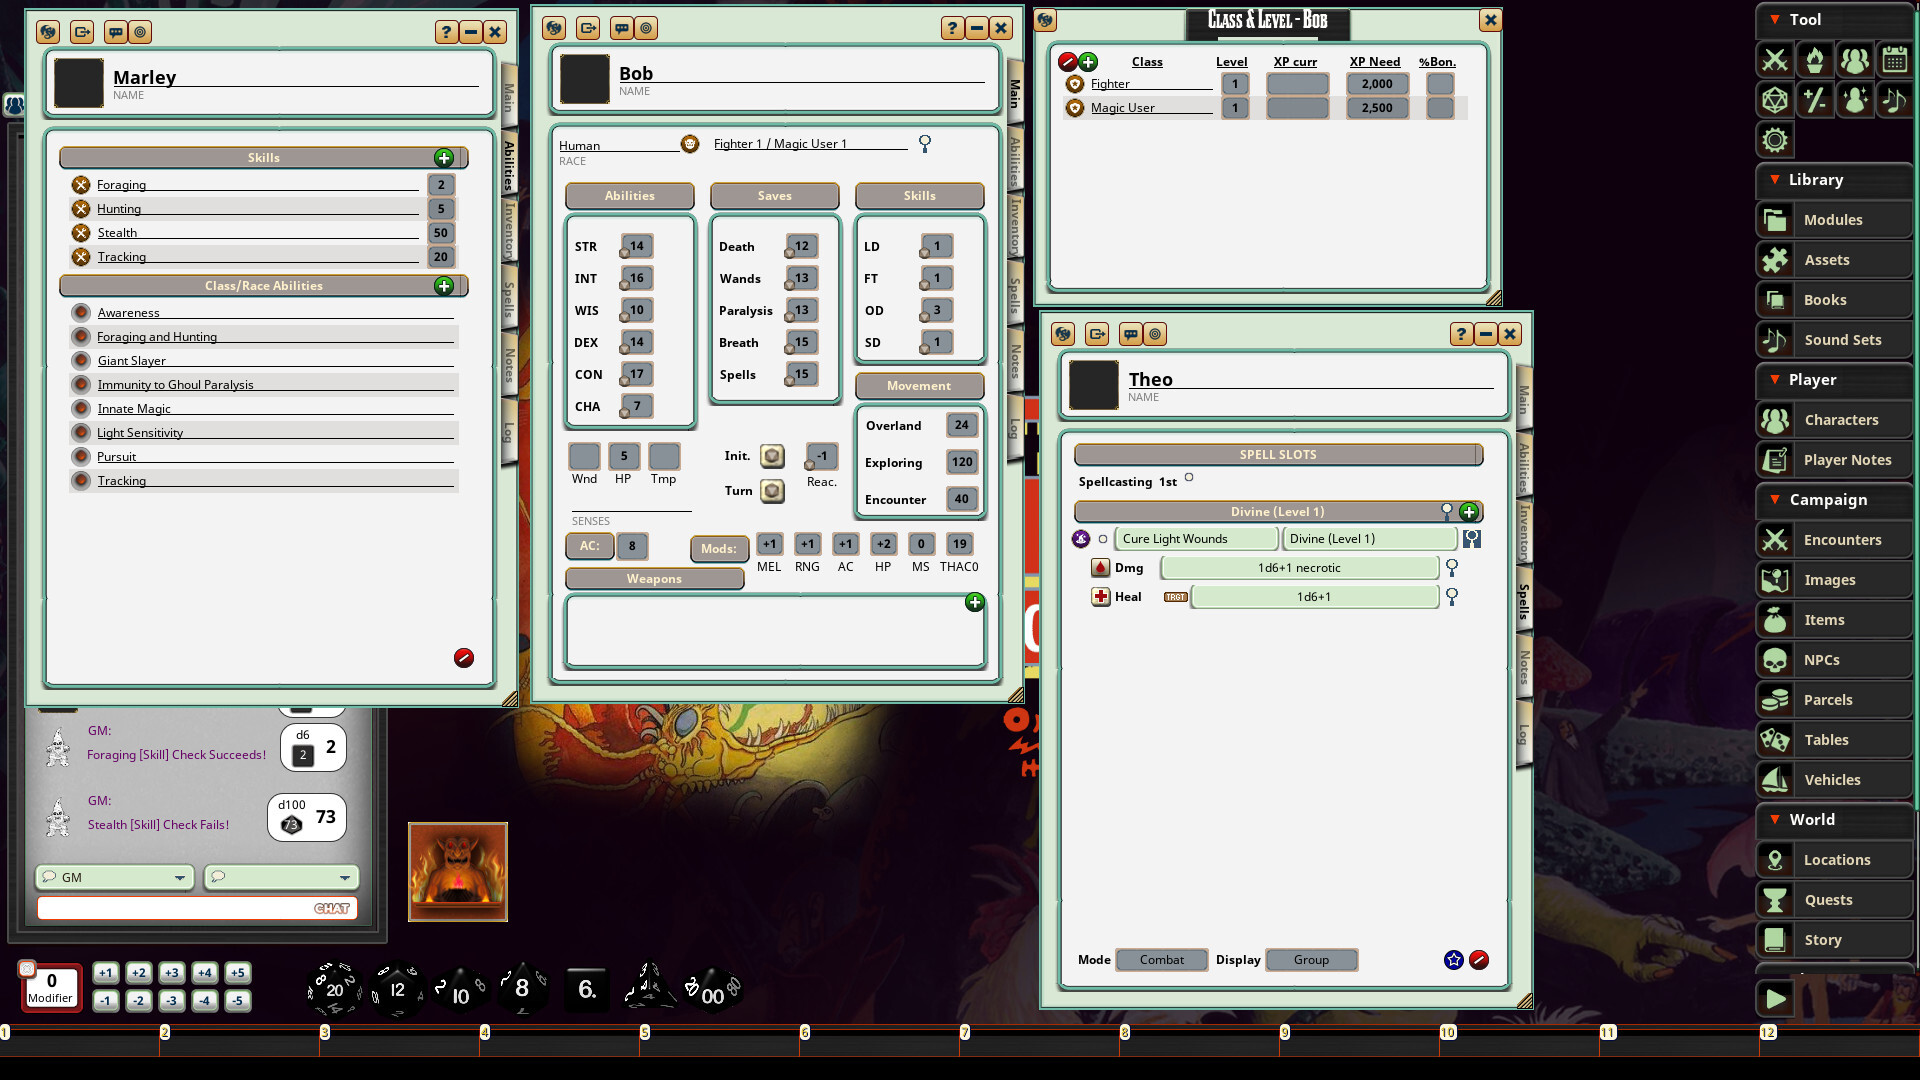
Task: Open the Dice polyhedron tool icon
Action: (x=1775, y=100)
